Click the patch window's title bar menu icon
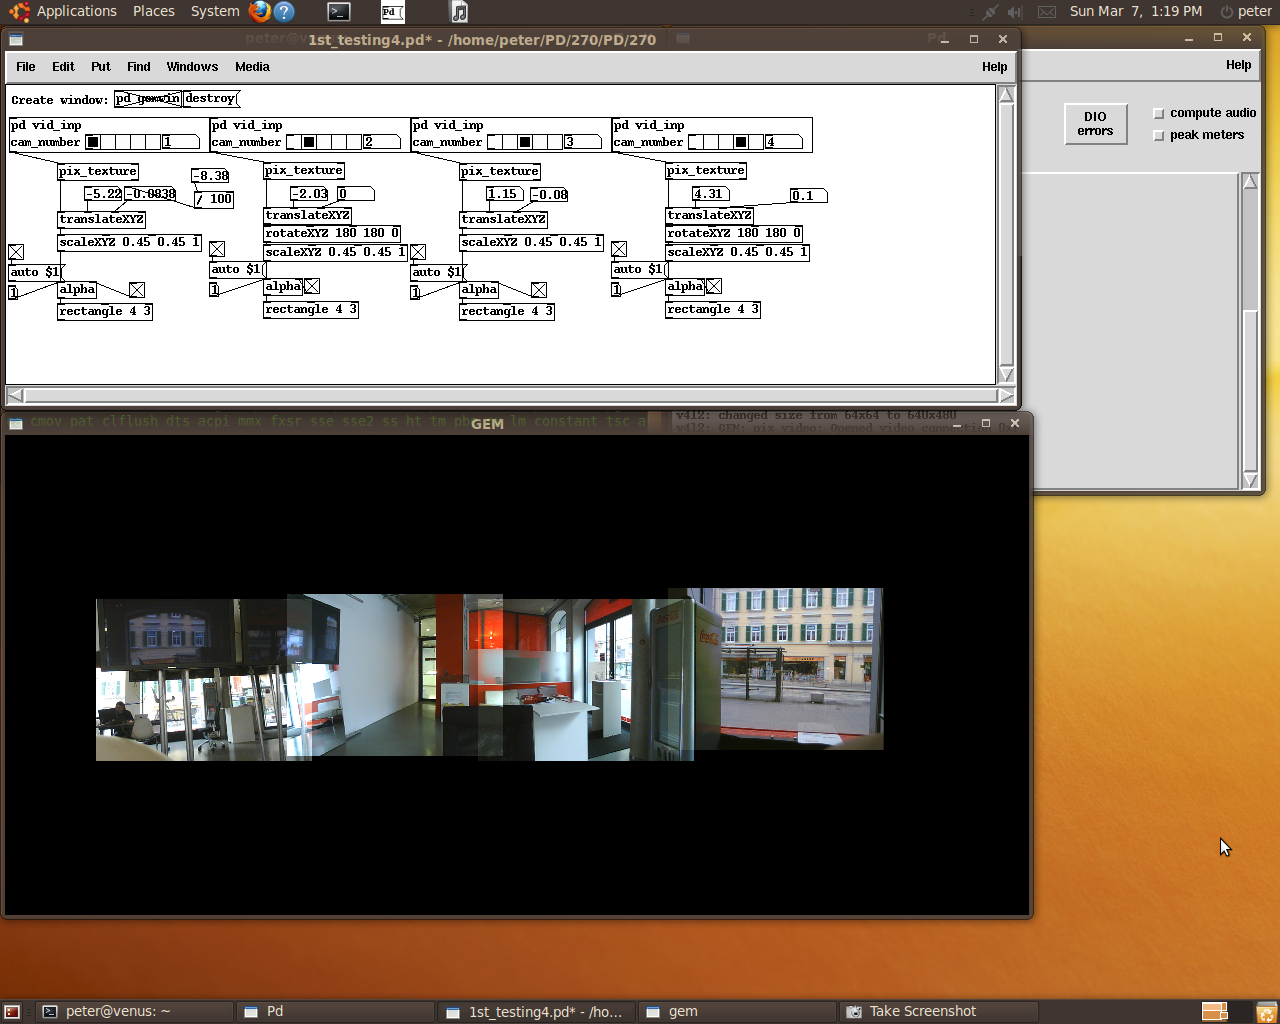This screenshot has height=1024, width=1280. [15, 40]
